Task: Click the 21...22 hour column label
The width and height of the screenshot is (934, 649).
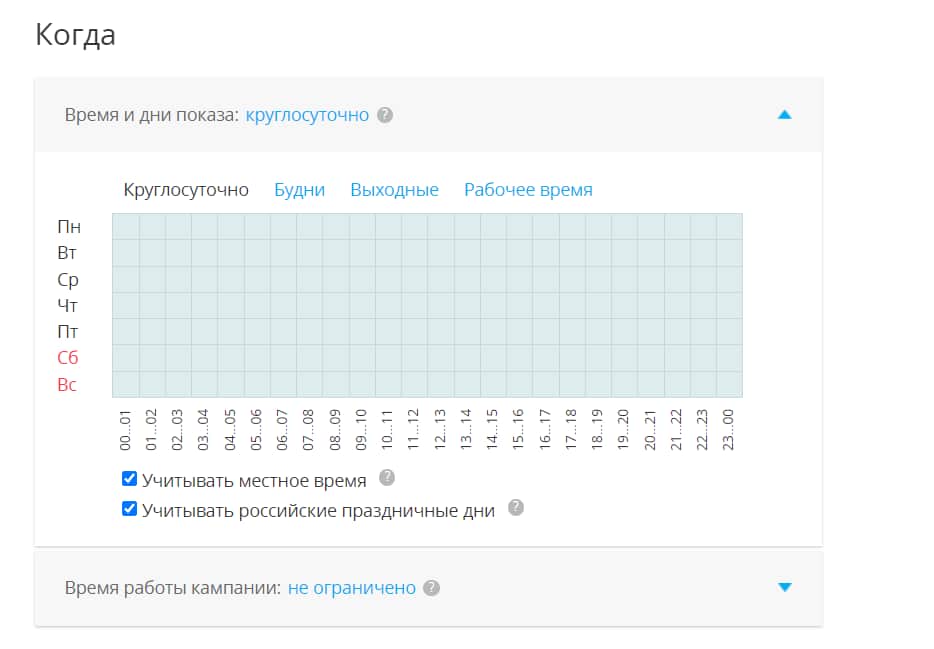Action: coord(676,430)
